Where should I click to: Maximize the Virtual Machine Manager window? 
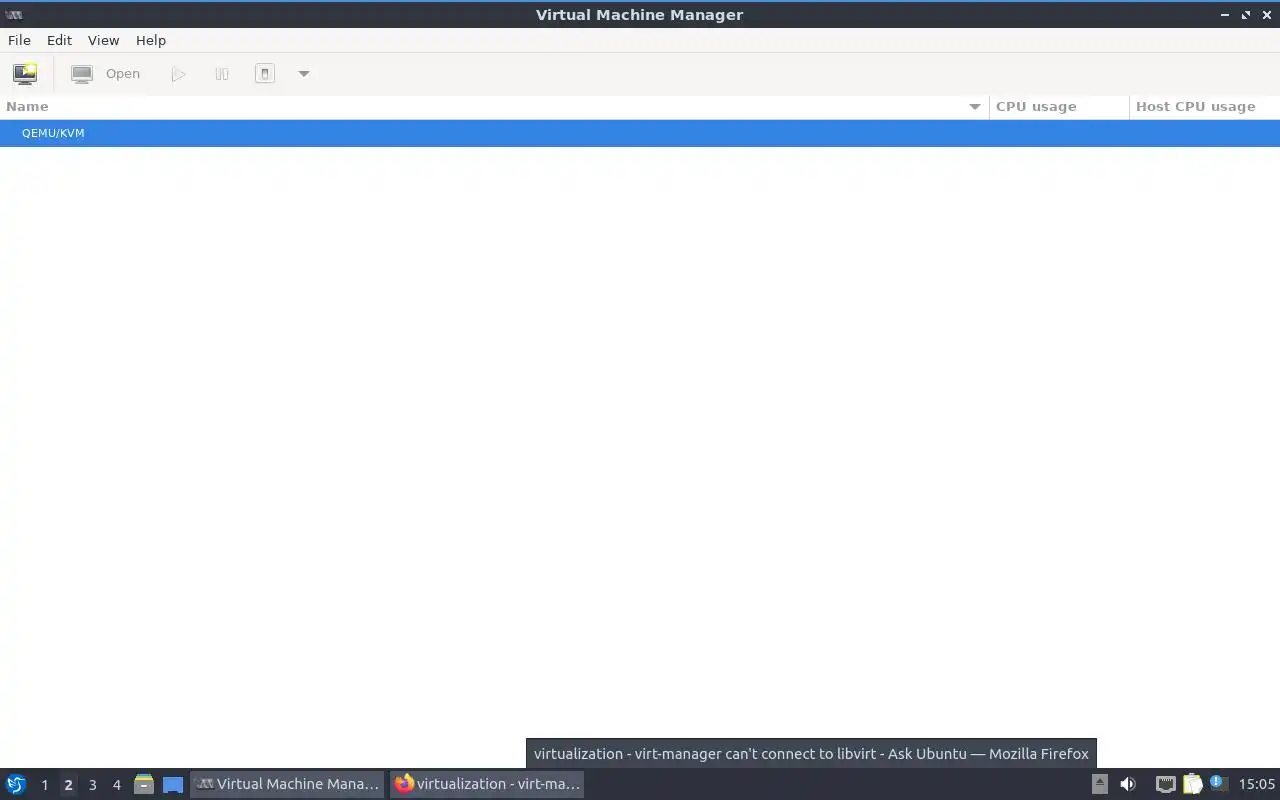click(1246, 15)
